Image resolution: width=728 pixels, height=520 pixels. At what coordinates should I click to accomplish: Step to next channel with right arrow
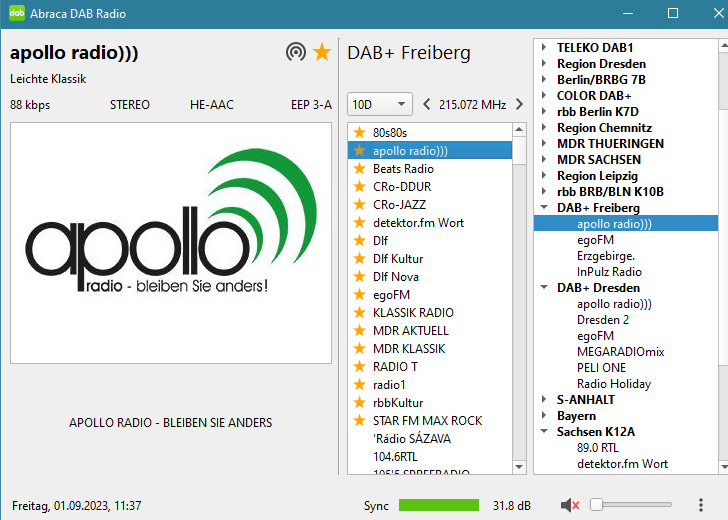[518, 104]
